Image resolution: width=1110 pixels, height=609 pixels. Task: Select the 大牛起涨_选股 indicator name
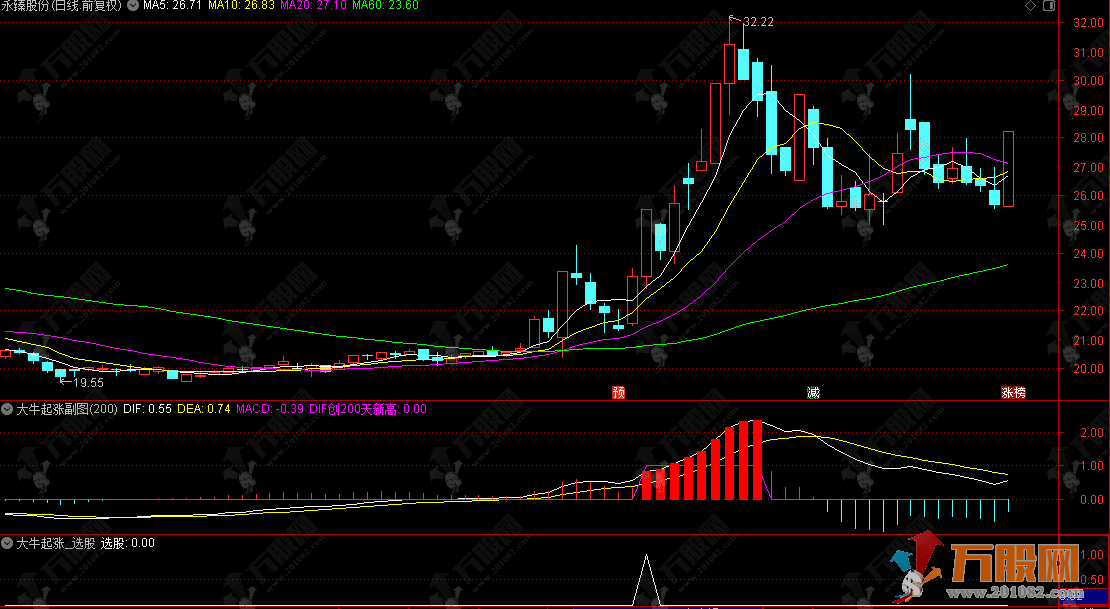[x=54, y=544]
